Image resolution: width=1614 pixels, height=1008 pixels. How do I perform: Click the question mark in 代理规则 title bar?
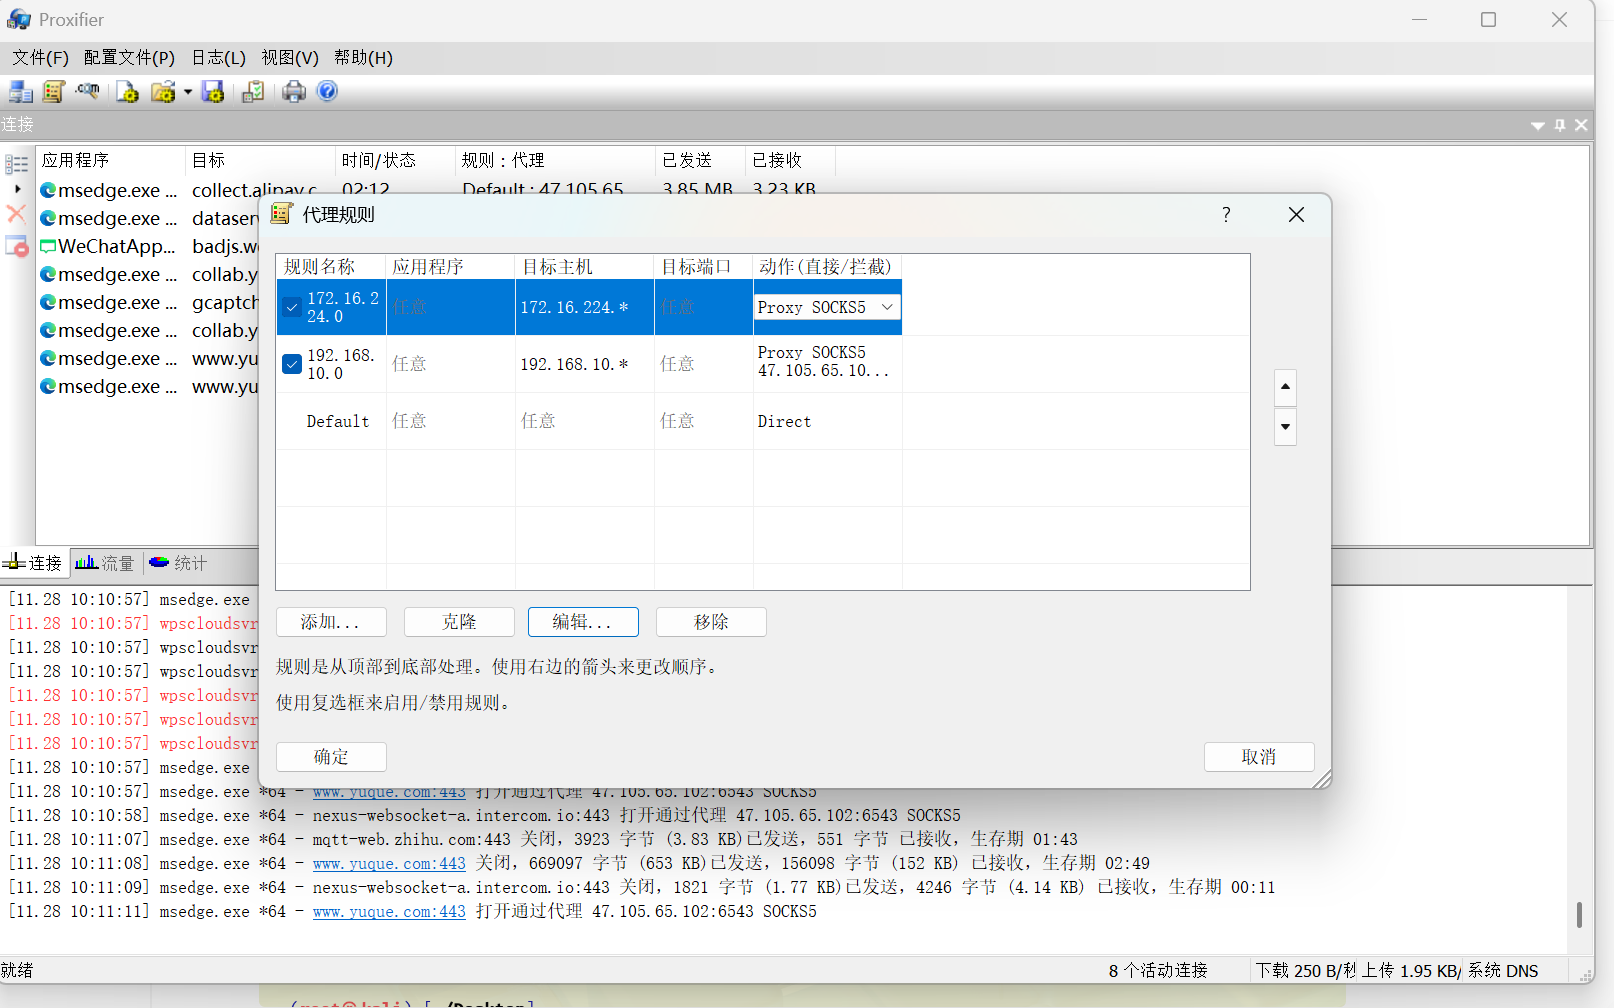pos(1226,215)
